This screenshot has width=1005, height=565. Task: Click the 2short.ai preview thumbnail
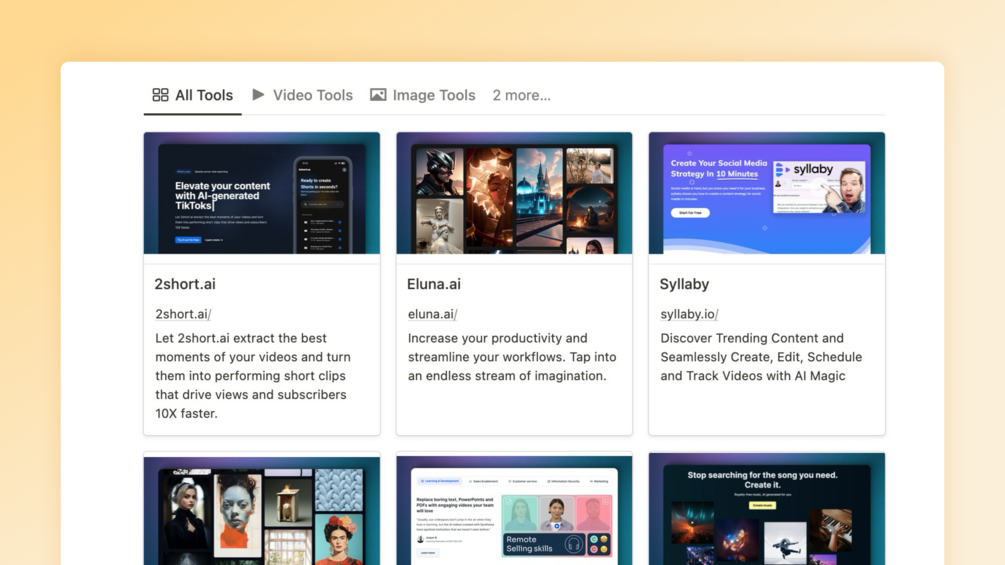tap(262, 193)
